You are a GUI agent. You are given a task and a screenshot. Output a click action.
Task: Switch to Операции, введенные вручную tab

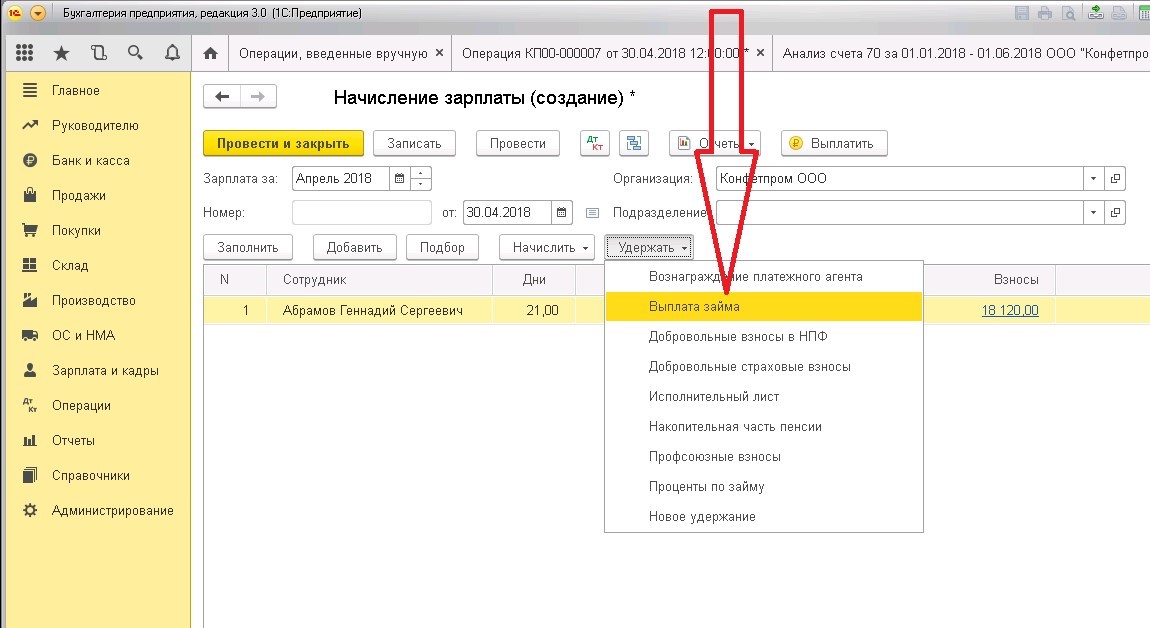click(x=333, y=54)
